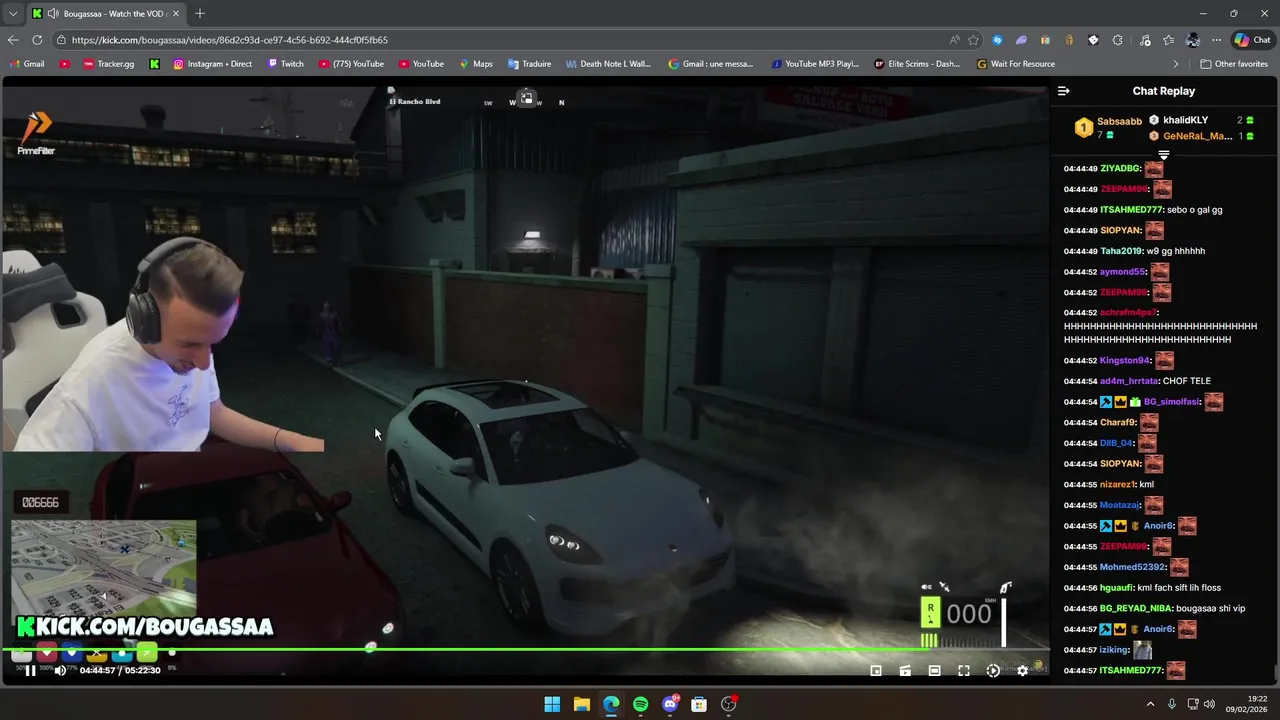The image size is (1280, 720).
Task: Click chat username Taha2019
Action: [1121, 251]
